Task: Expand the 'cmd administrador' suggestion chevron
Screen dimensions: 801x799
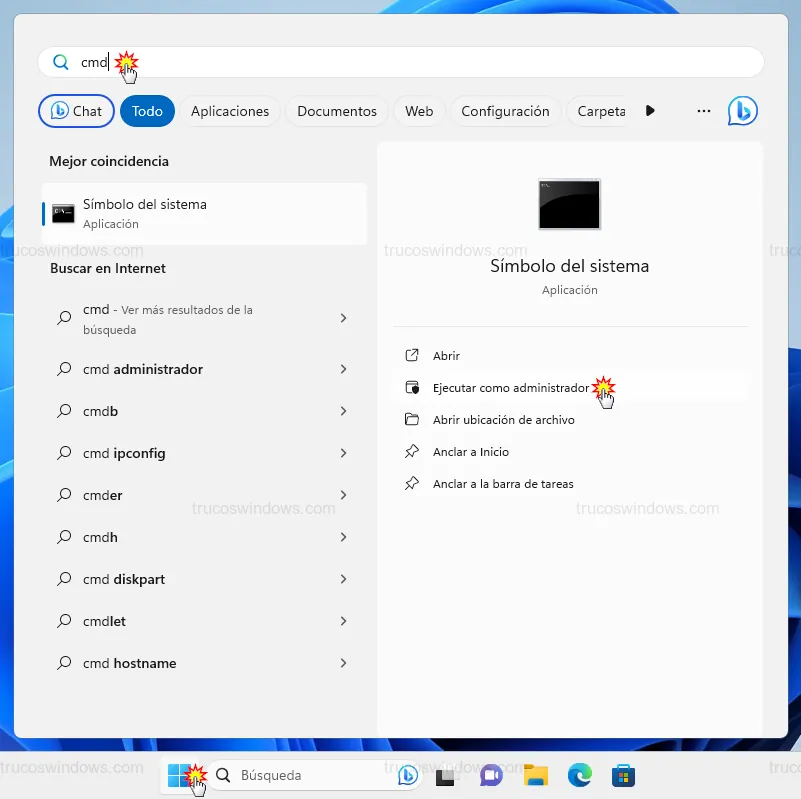Action: [343, 369]
